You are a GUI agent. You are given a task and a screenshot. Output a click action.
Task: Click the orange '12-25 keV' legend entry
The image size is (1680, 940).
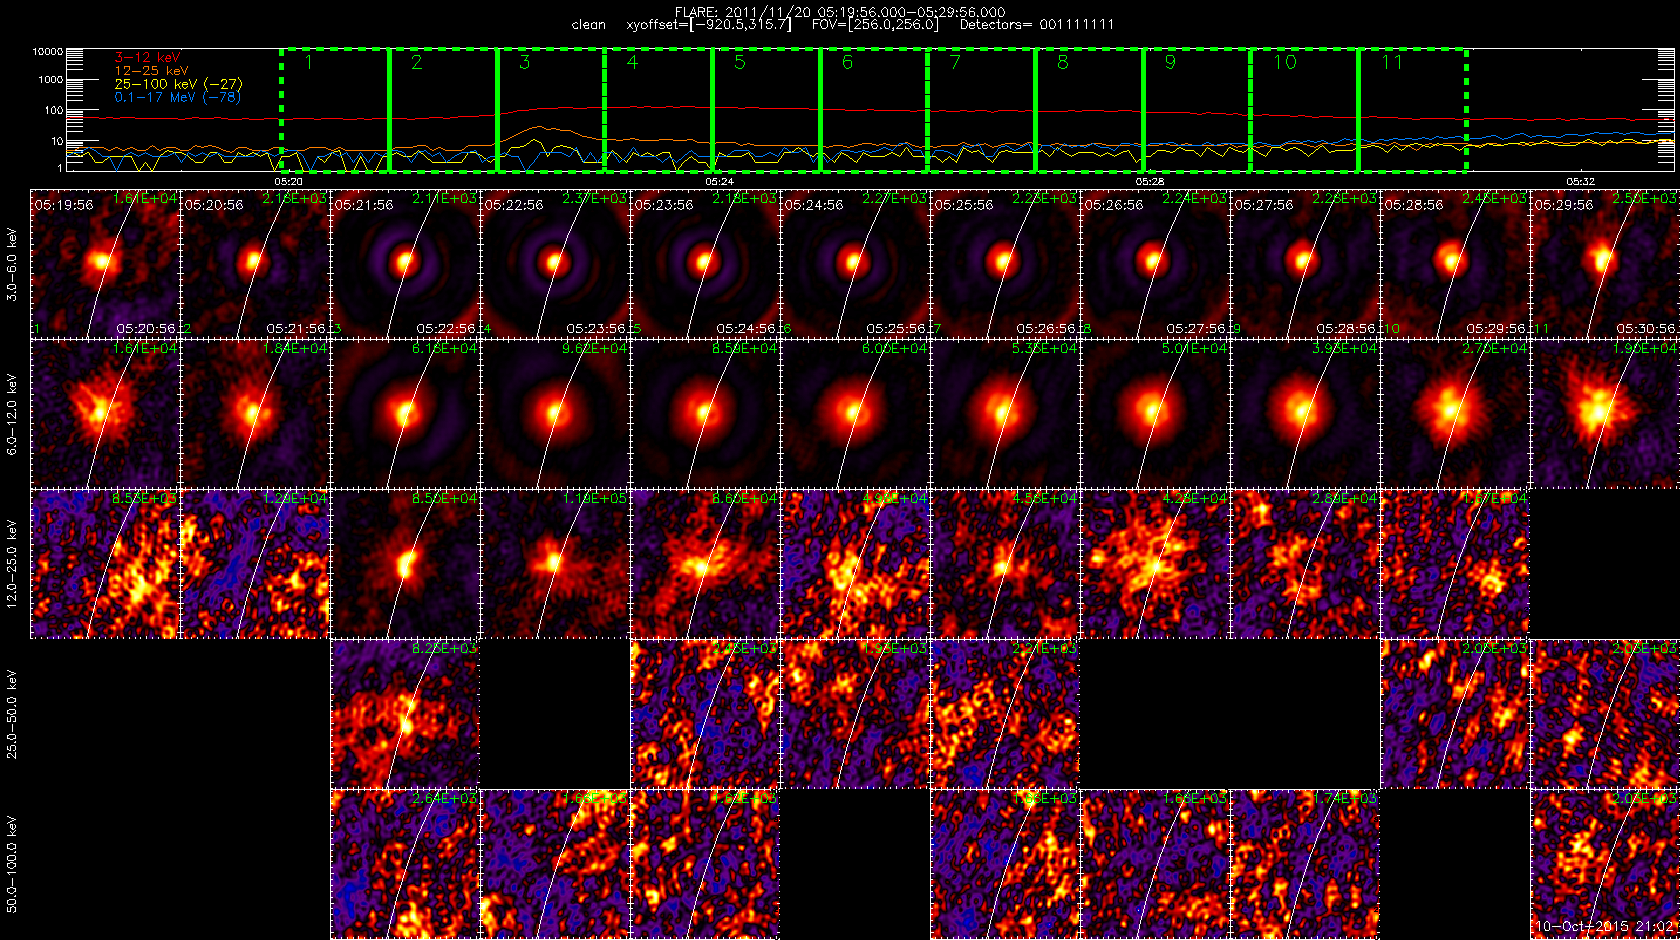pyautogui.click(x=151, y=71)
